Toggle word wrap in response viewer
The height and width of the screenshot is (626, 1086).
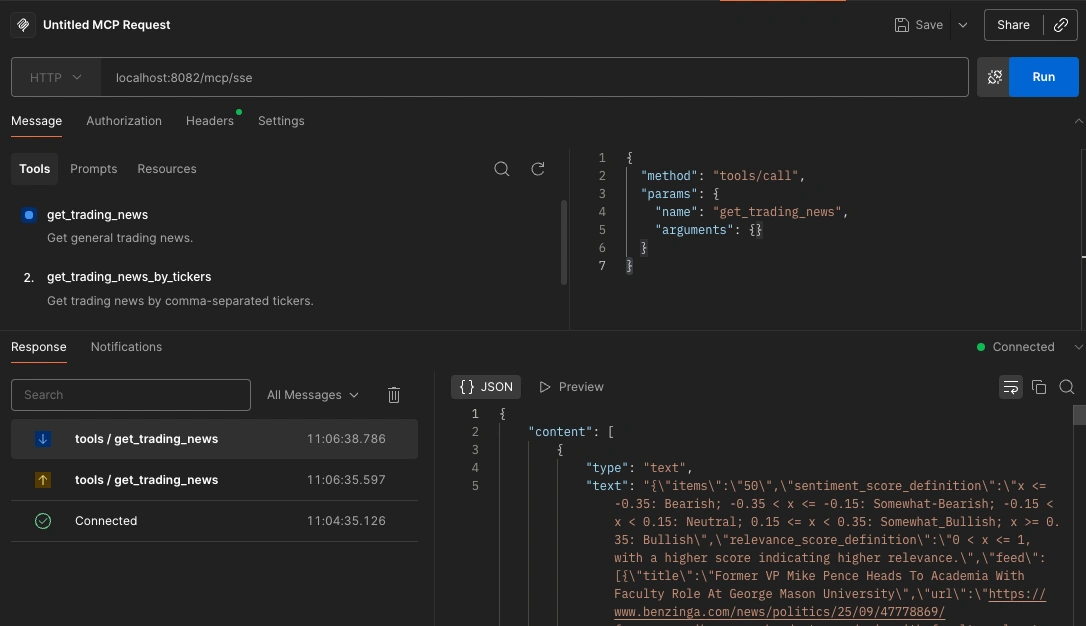pyautogui.click(x=1010, y=387)
